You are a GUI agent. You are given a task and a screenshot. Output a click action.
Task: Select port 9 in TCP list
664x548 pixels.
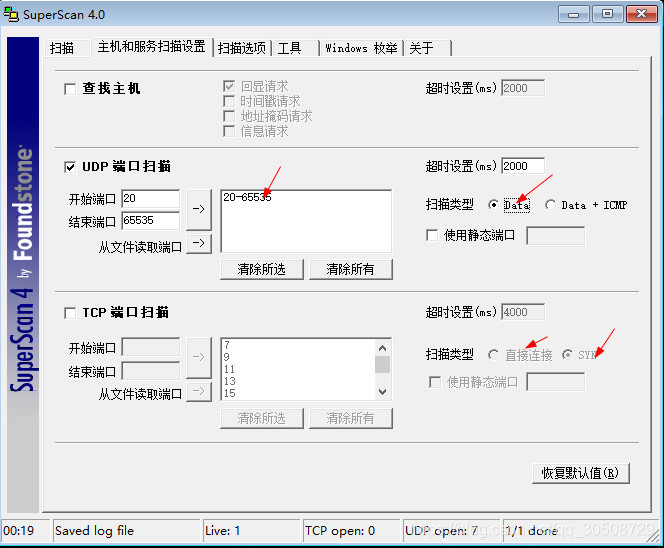pyautogui.click(x=227, y=357)
